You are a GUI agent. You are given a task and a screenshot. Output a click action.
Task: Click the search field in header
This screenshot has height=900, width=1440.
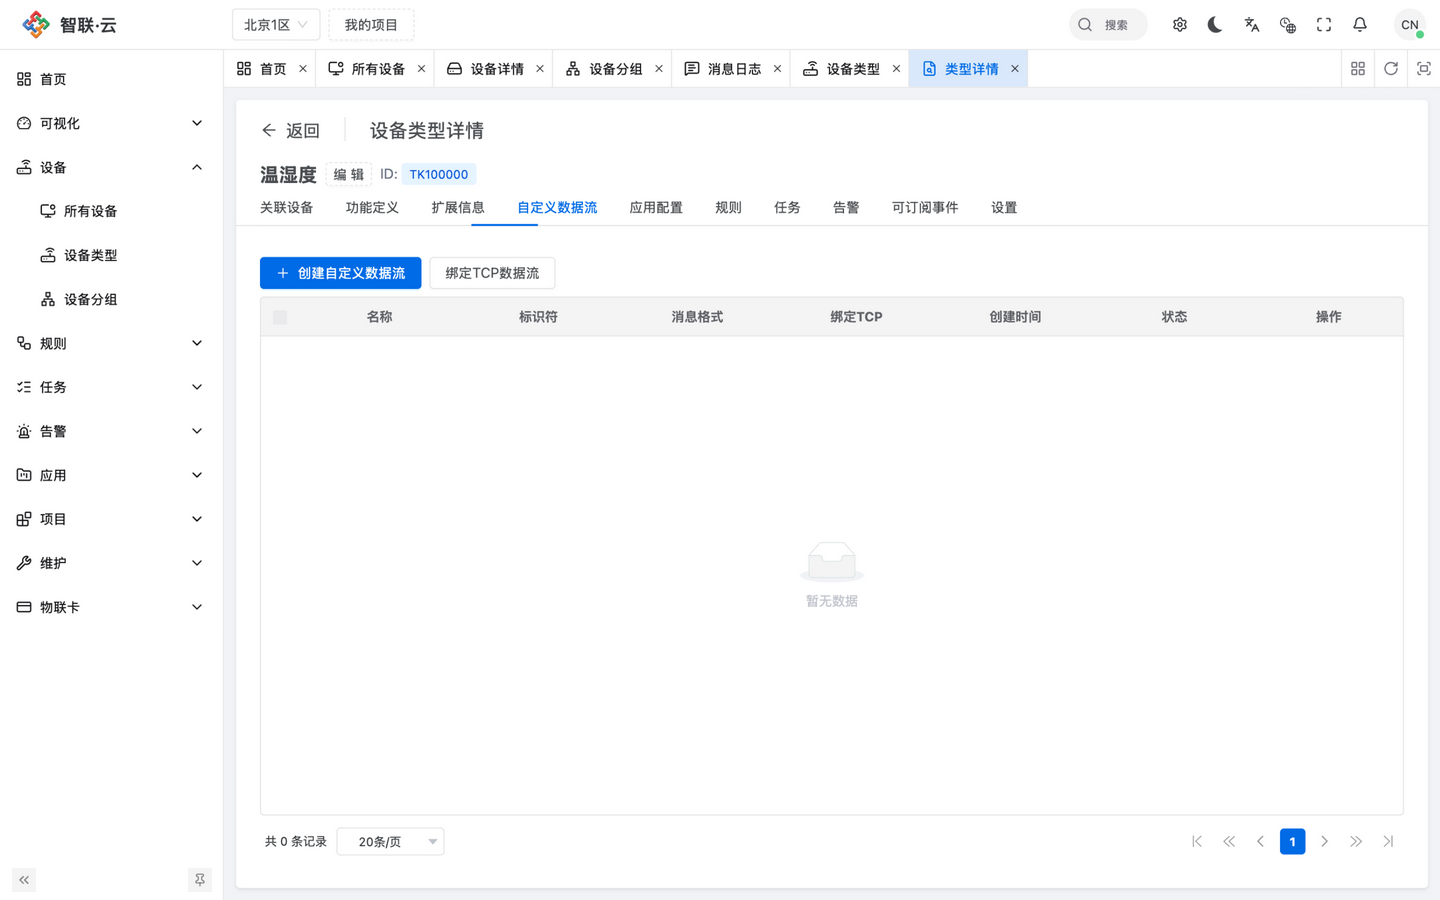tap(1108, 25)
